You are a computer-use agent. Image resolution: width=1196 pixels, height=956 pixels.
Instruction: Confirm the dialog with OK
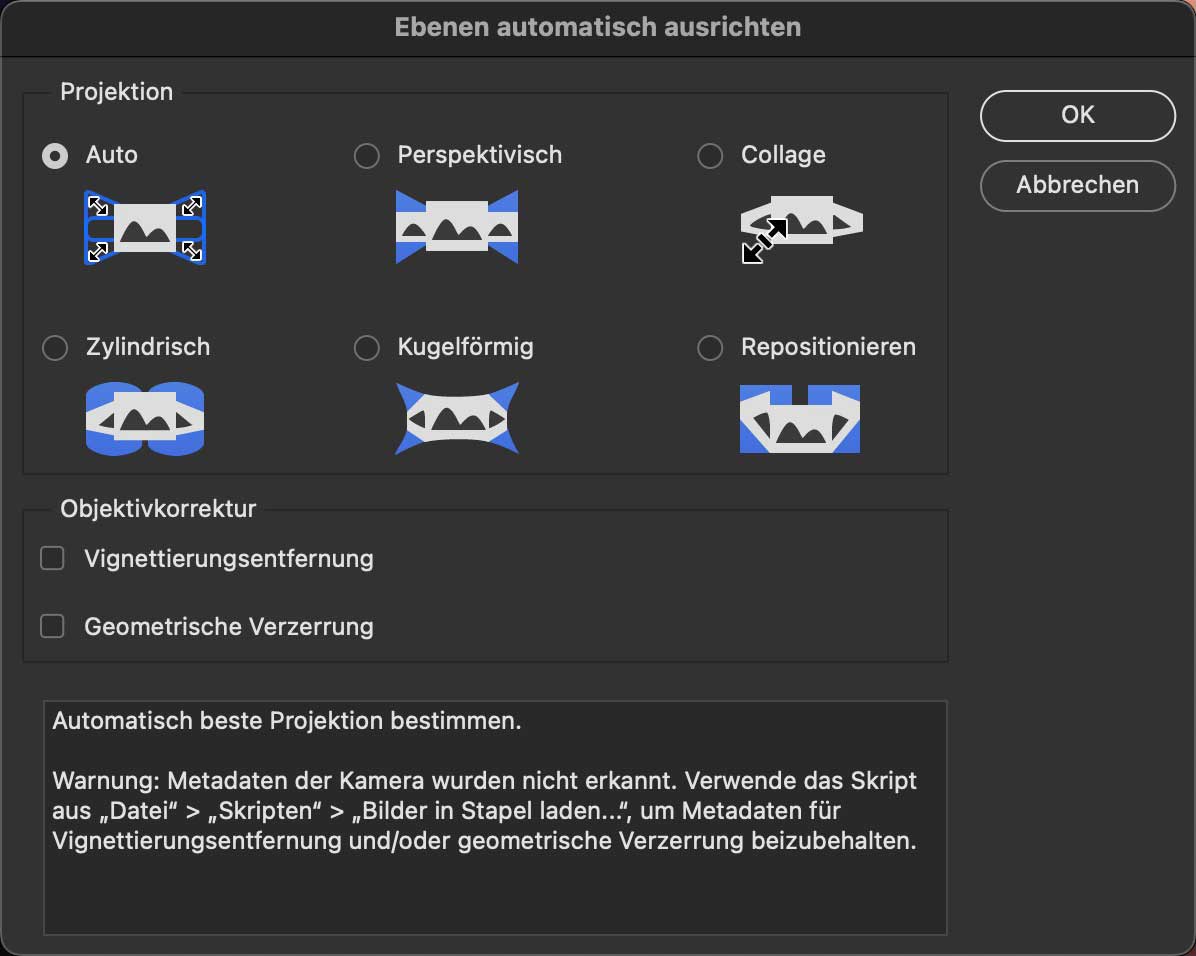(x=1077, y=115)
